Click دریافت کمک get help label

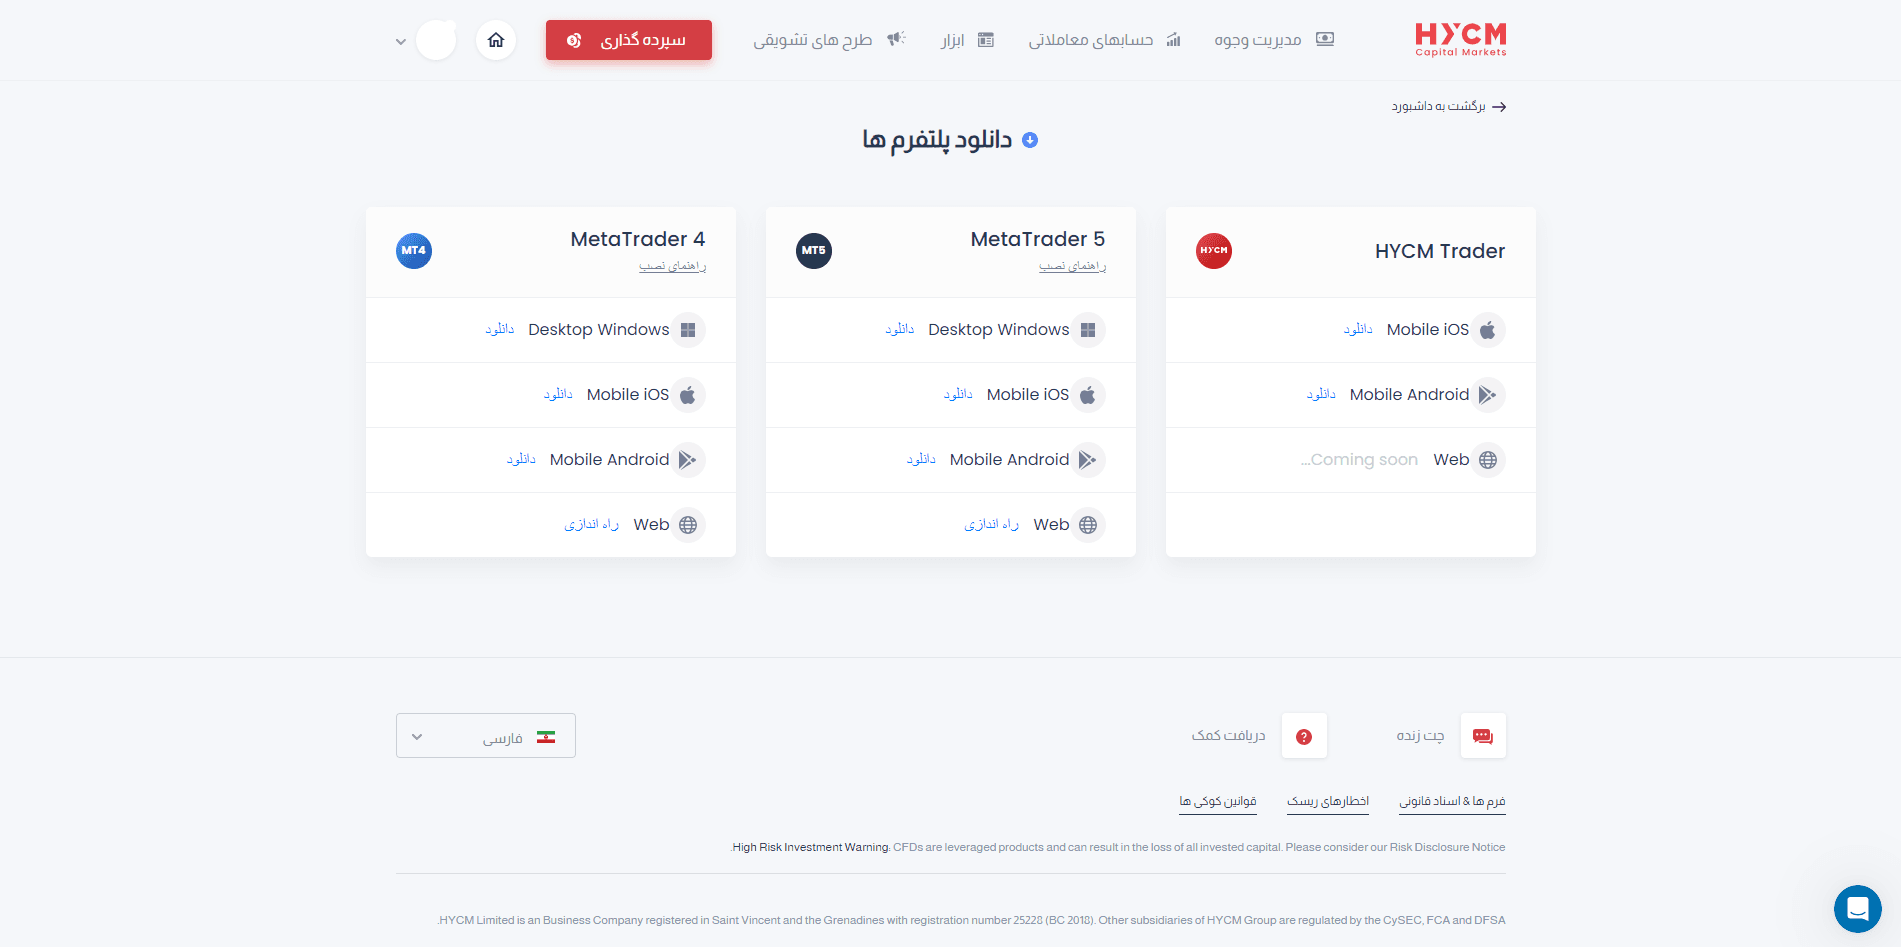(1229, 736)
